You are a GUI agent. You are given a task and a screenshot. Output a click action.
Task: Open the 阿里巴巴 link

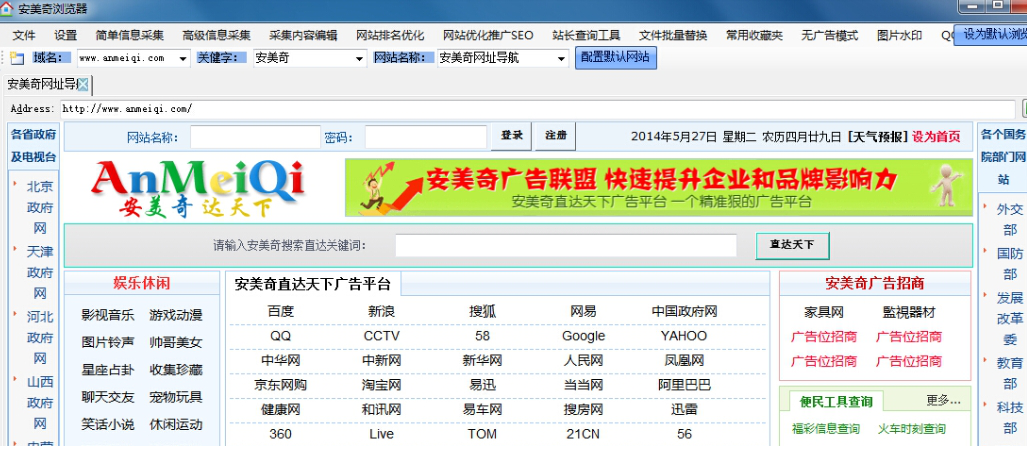(x=684, y=385)
